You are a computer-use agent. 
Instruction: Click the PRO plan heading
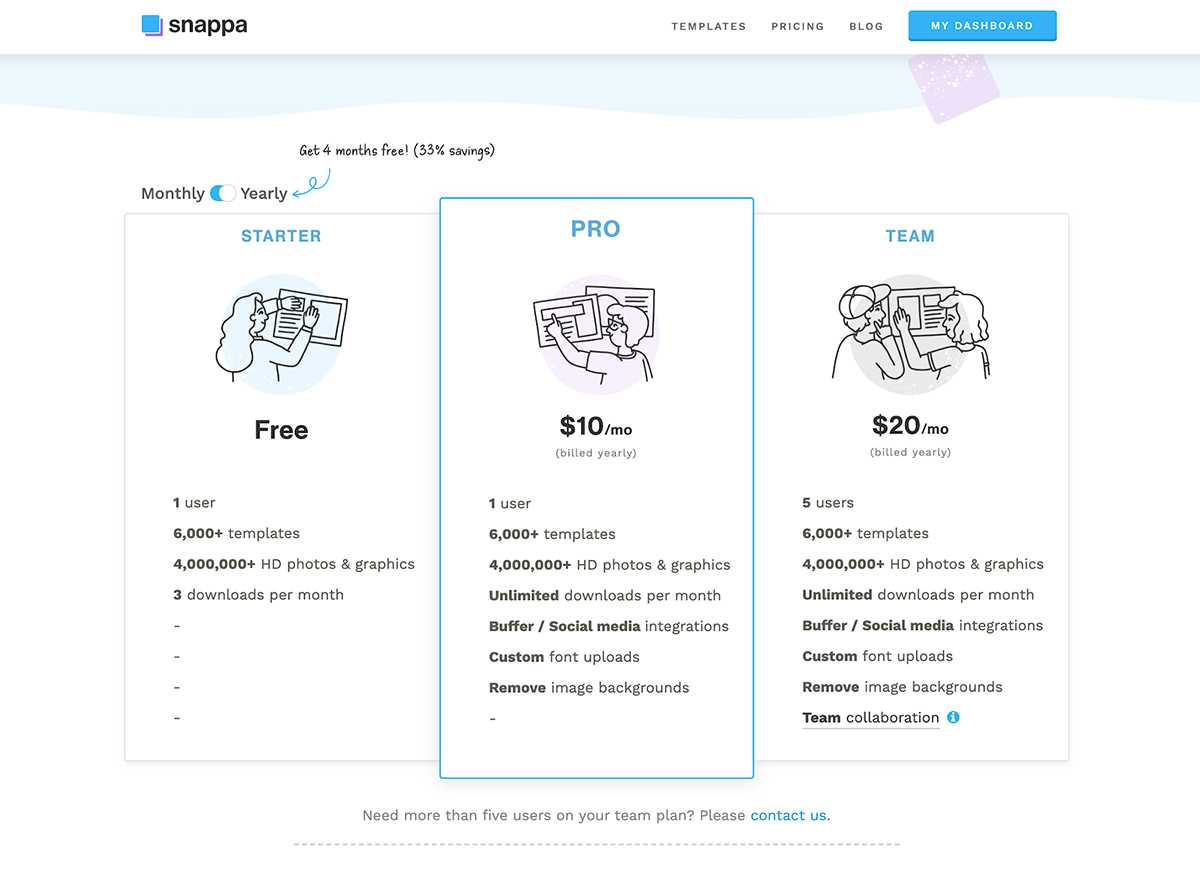pyautogui.click(x=595, y=229)
